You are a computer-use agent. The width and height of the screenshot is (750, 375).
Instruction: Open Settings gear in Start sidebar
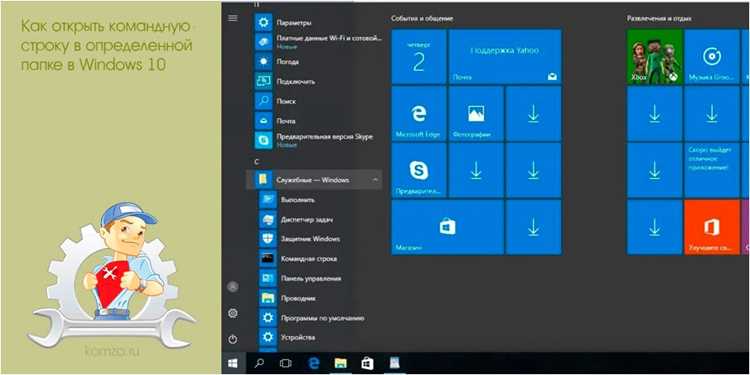coord(233,313)
